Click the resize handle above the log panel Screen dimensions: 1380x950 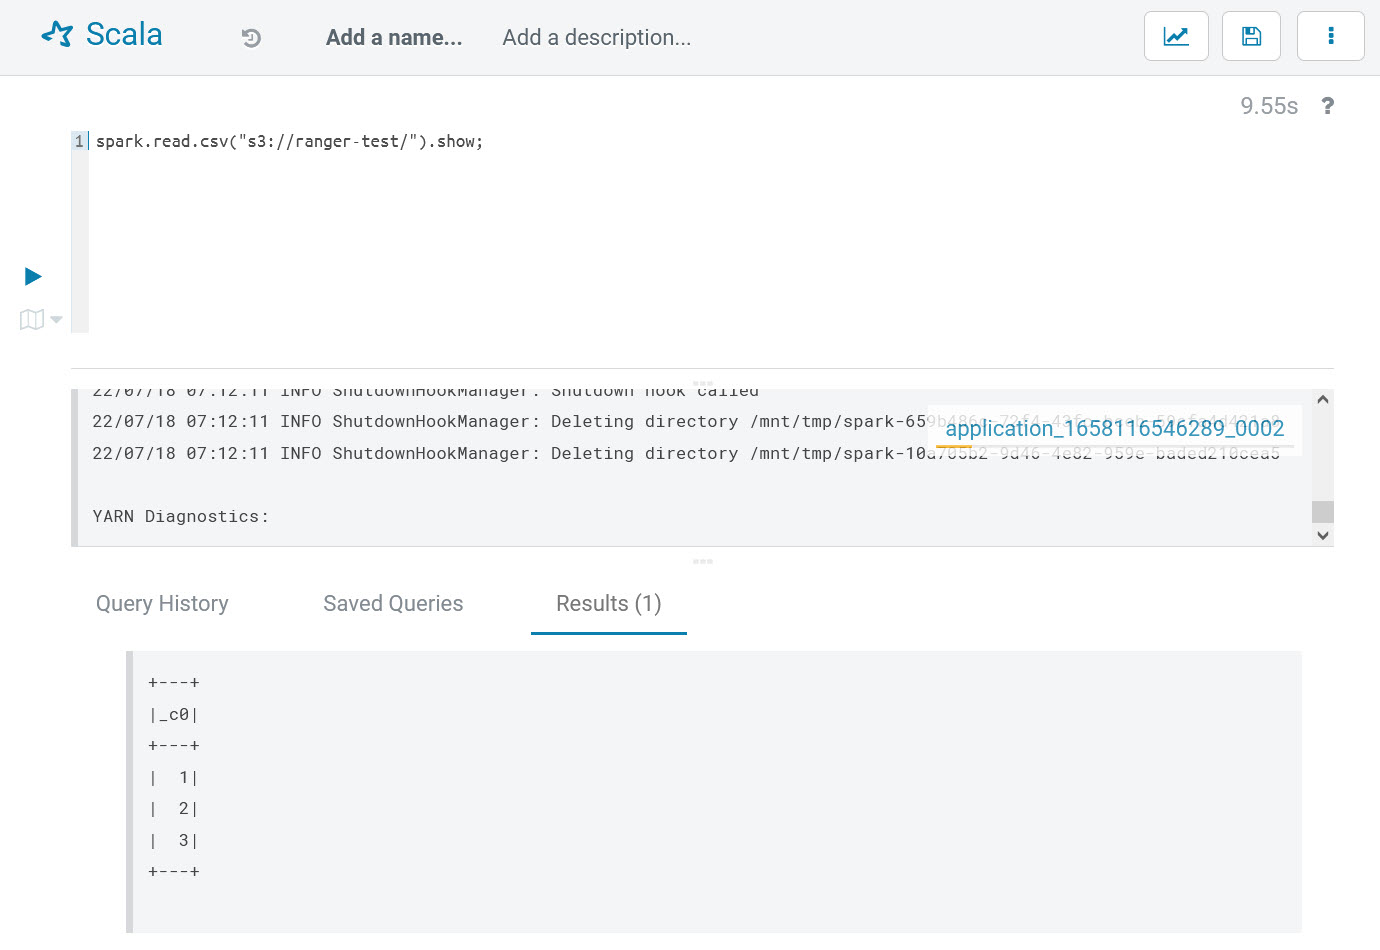702,383
